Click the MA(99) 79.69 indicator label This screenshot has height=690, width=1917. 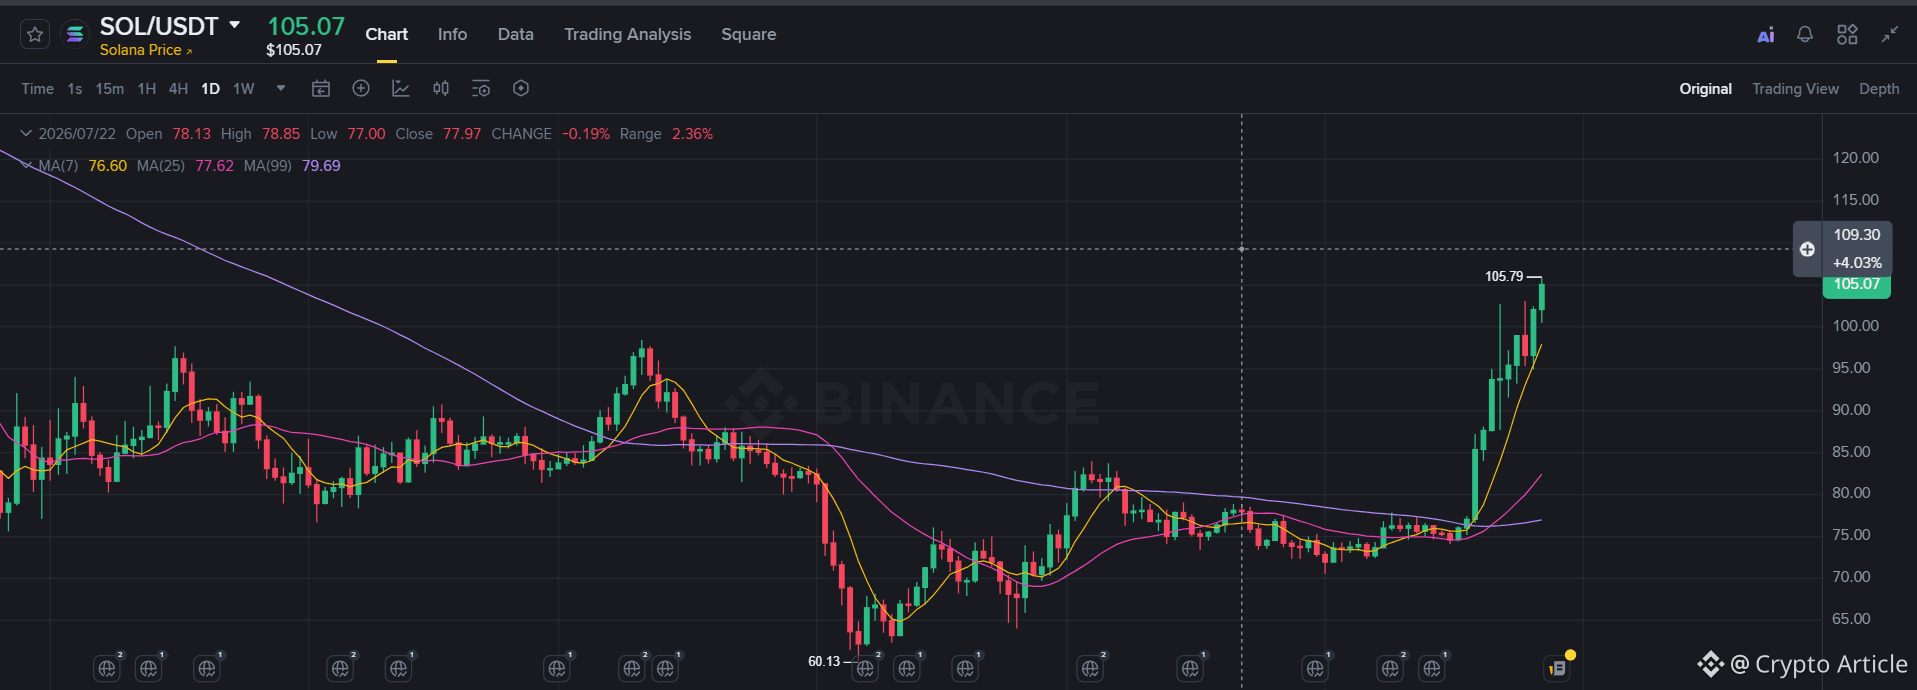coord(292,166)
